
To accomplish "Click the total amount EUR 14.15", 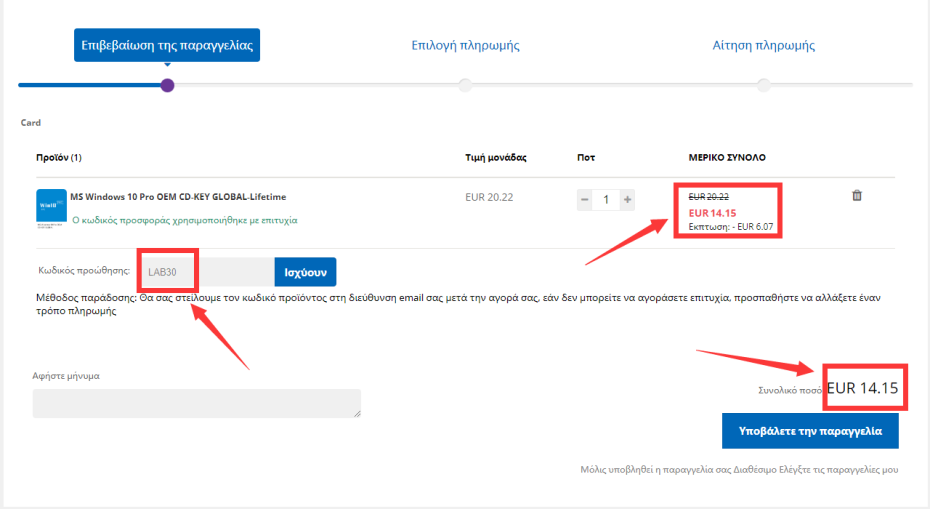I will tap(862, 388).
